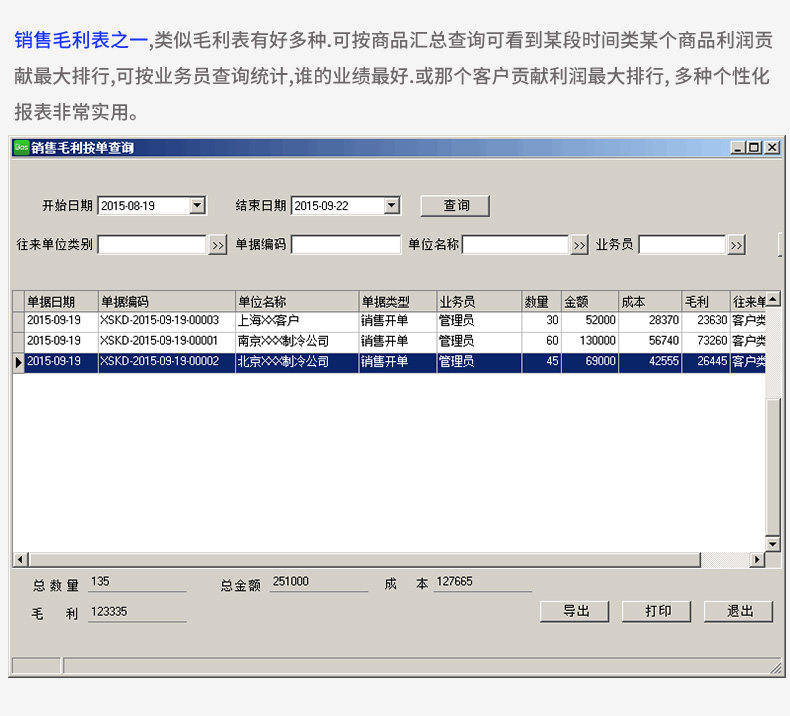The width and height of the screenshot is (790, 716).
Task: Select row XSKD-2015-09-19-00003
Action: coord(389,321)
